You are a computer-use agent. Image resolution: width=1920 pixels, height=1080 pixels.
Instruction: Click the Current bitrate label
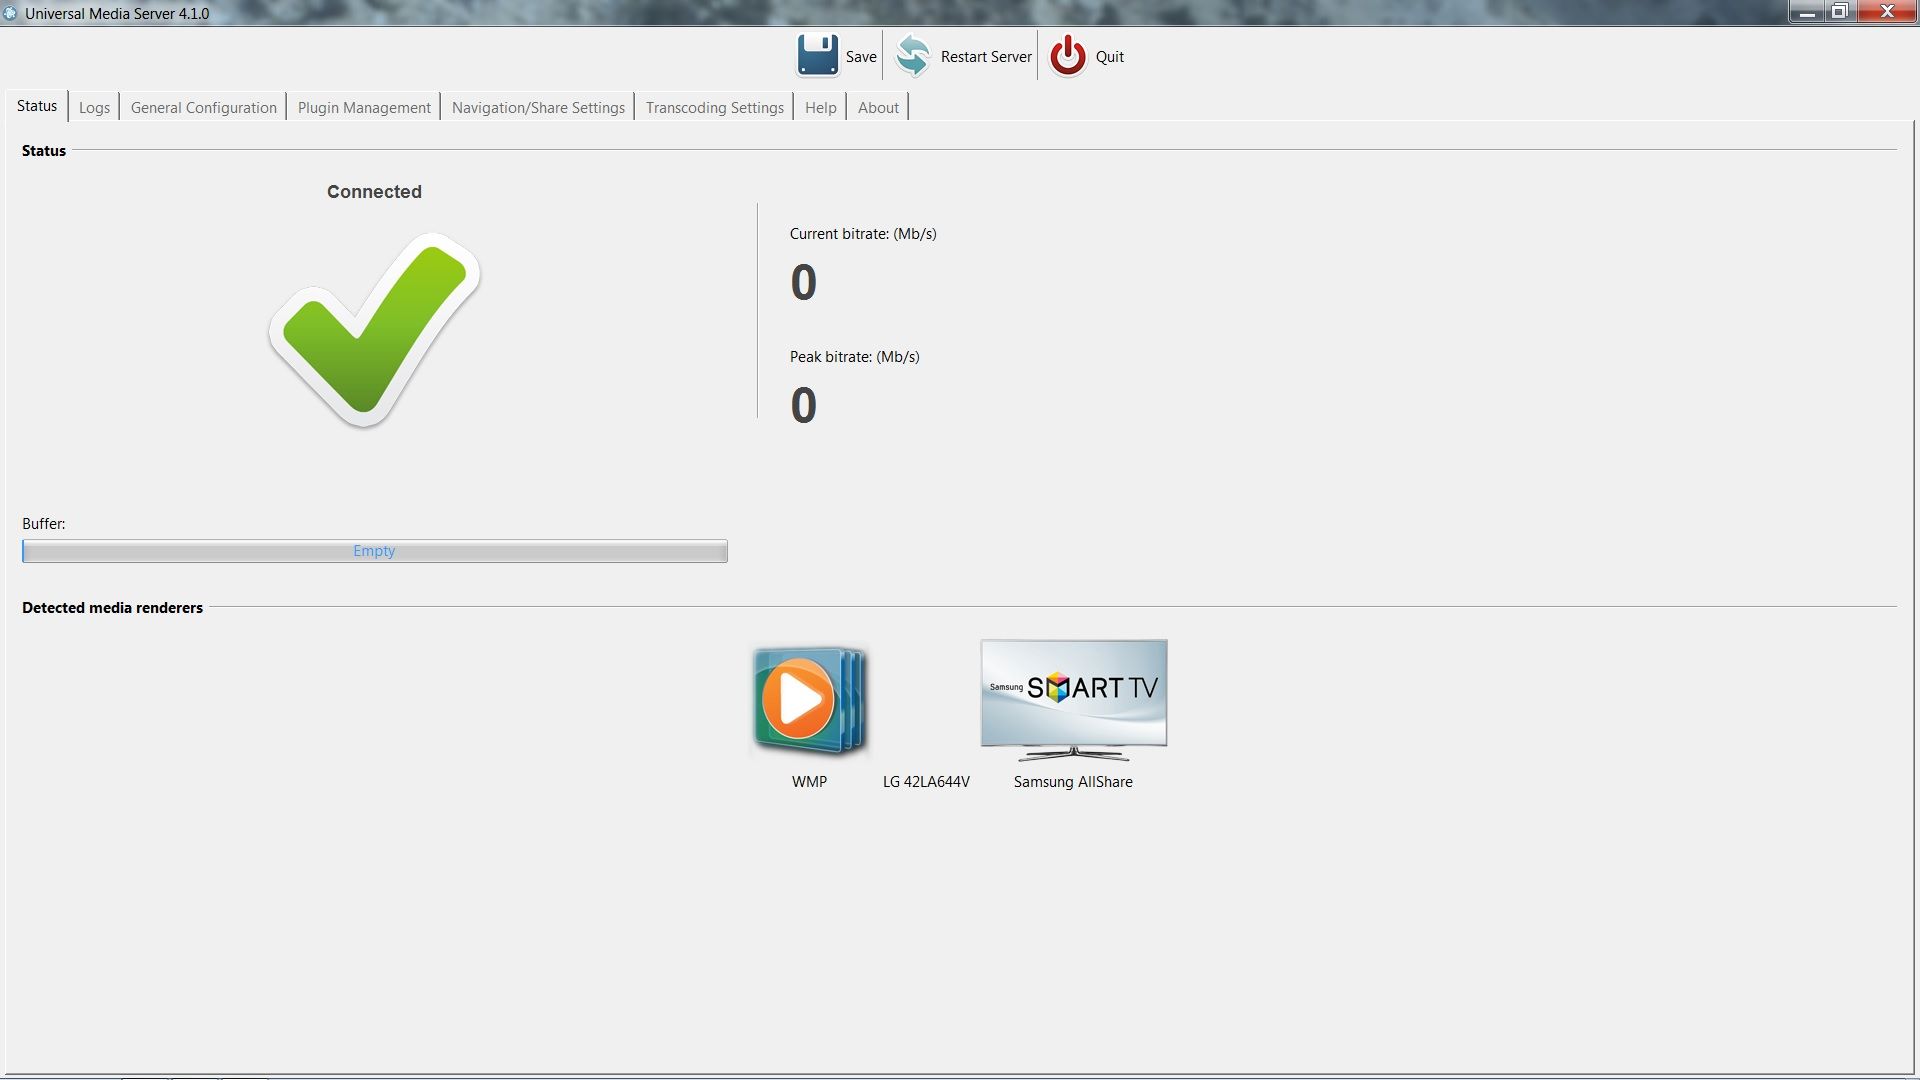[863, 234]
